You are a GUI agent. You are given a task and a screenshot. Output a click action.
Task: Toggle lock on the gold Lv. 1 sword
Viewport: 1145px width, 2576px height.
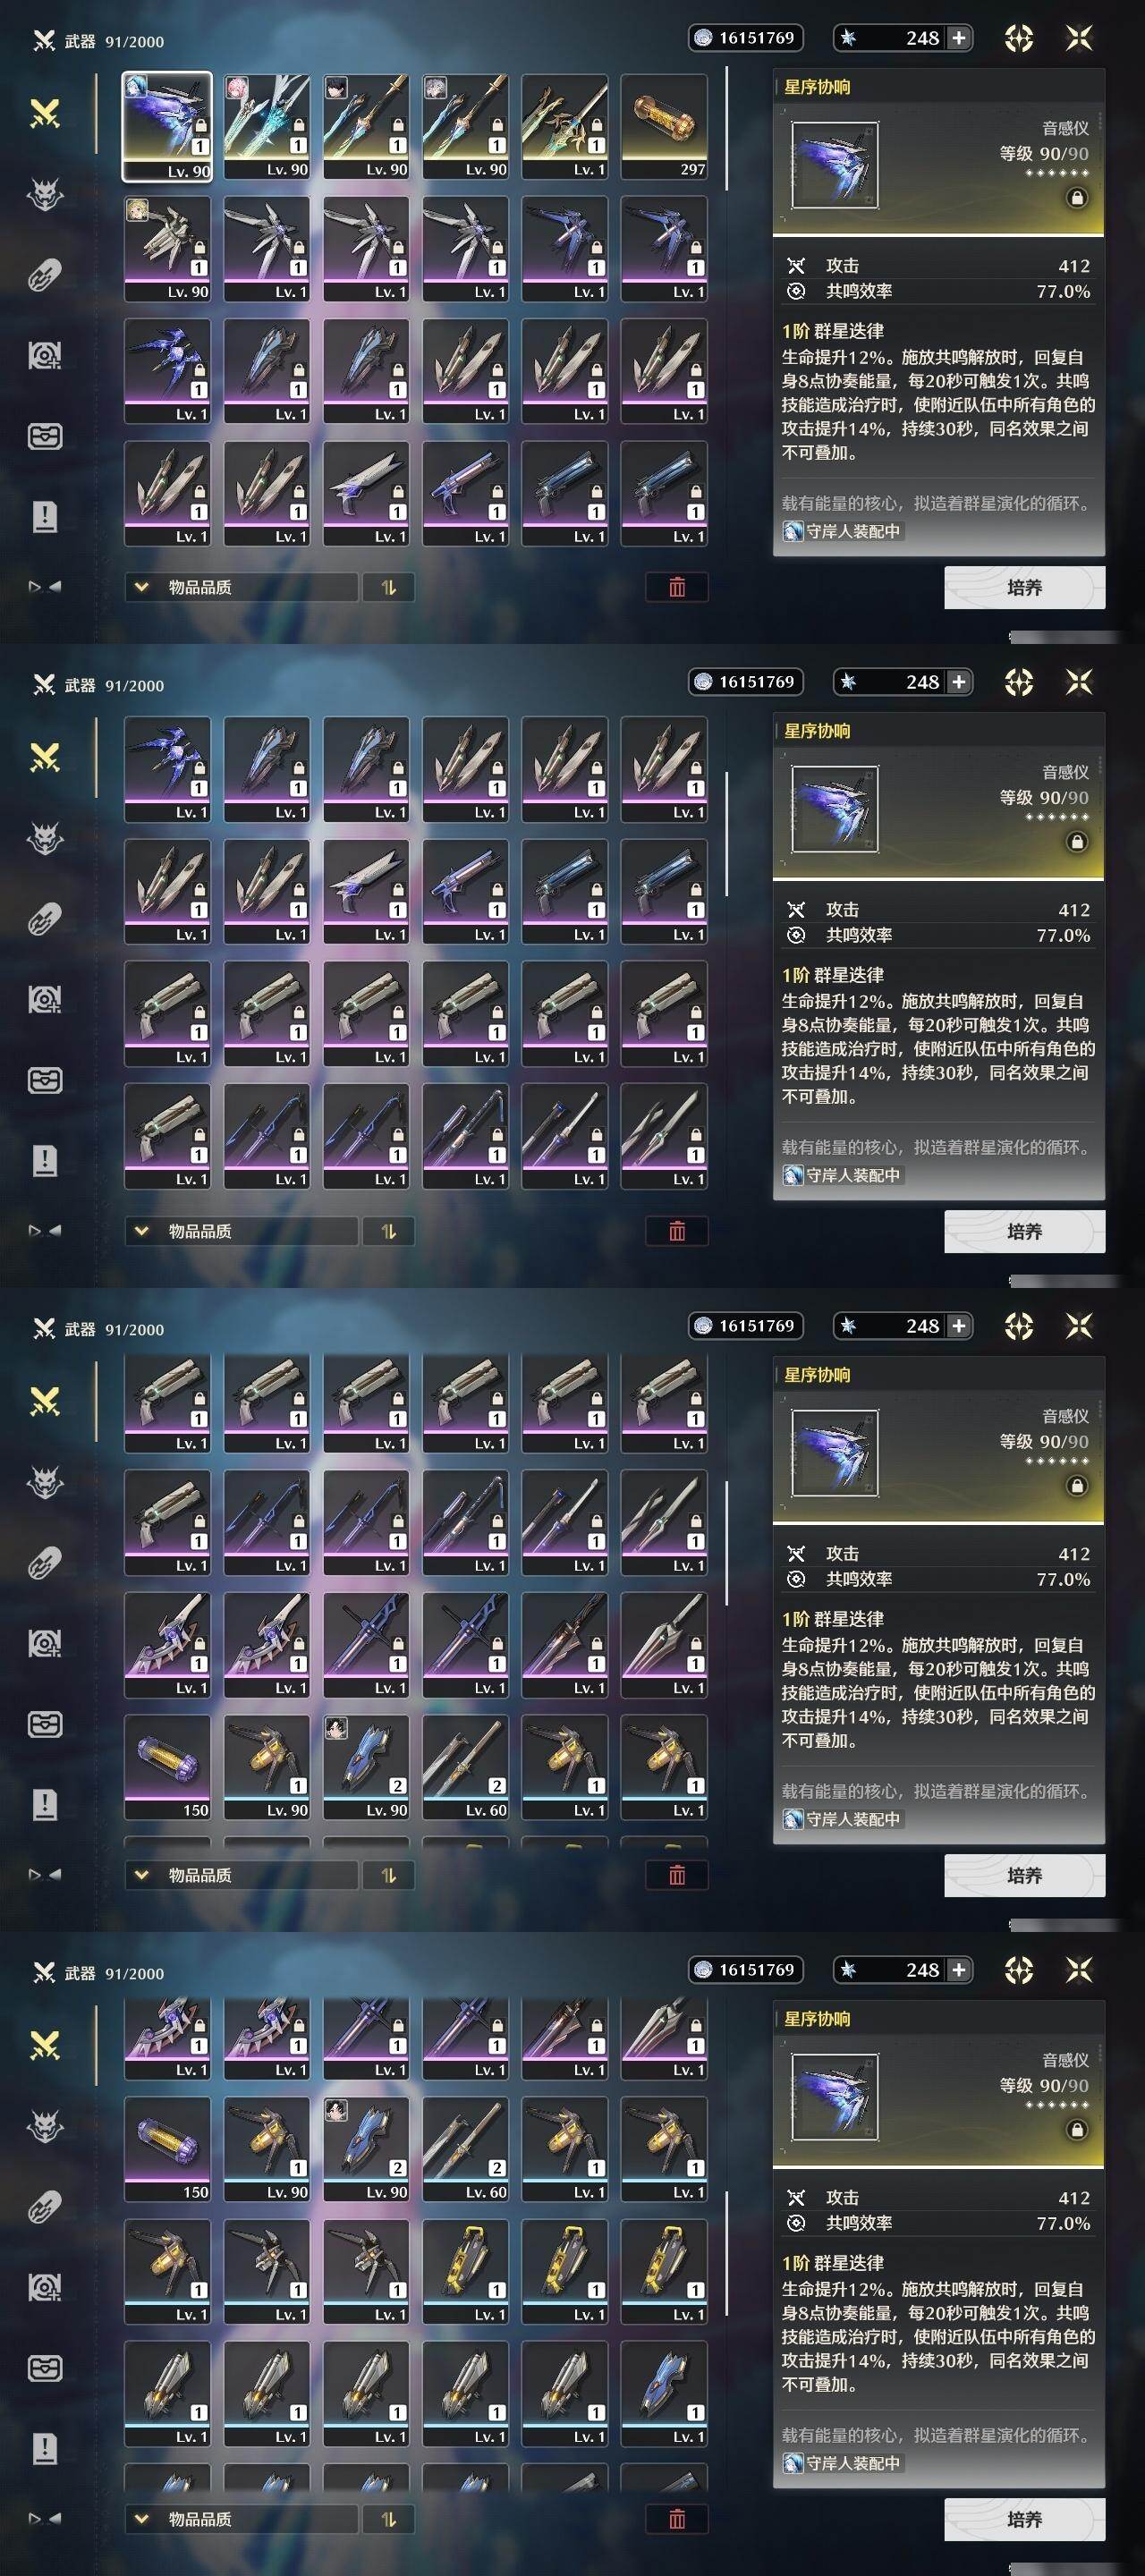point(597,125)
